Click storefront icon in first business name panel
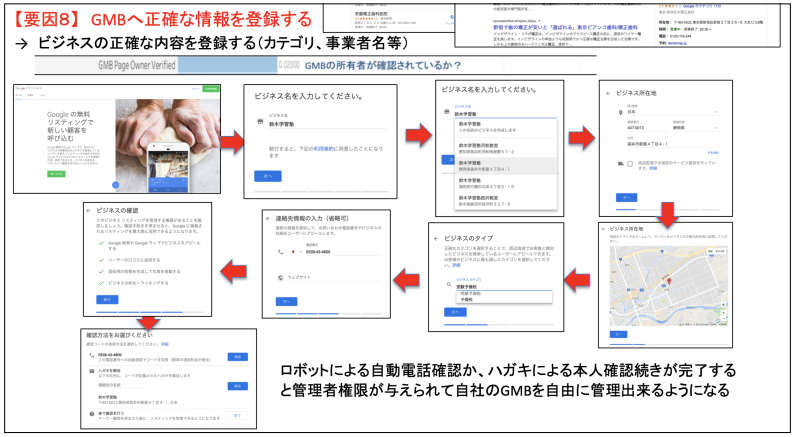The width and height of the screenshot is (795, 437). tap(260, 122)
